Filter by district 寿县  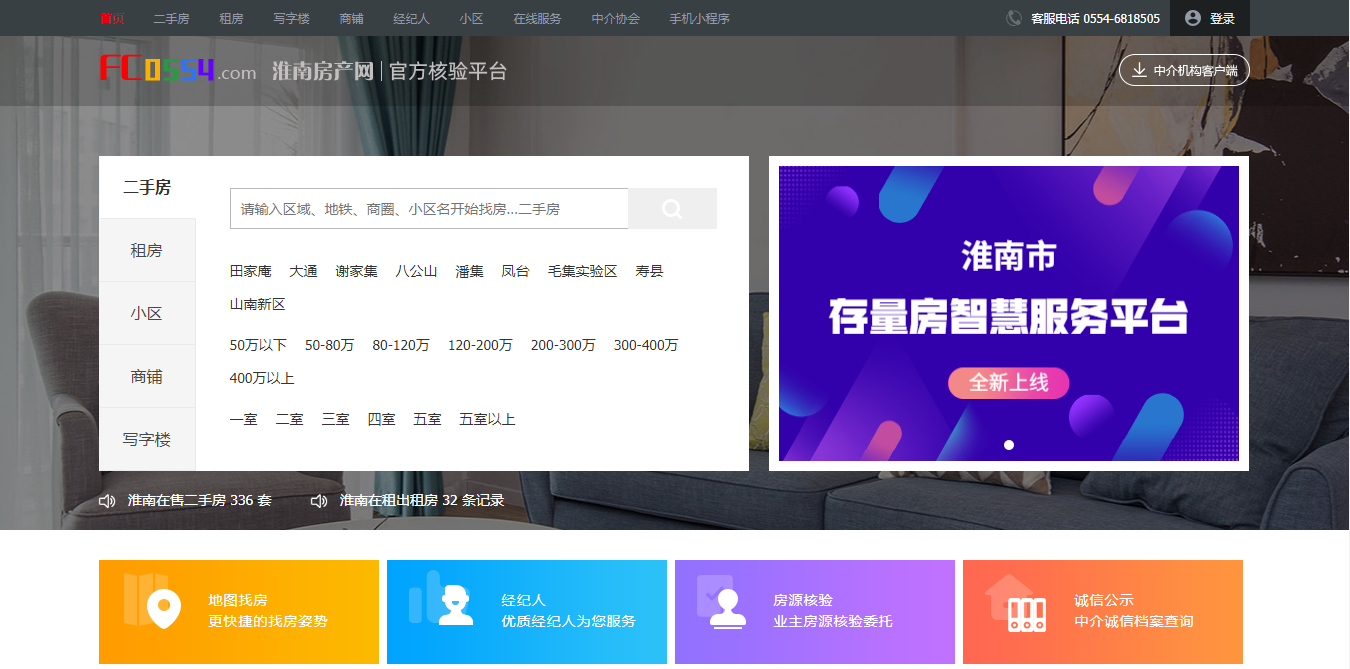[649, 271]
